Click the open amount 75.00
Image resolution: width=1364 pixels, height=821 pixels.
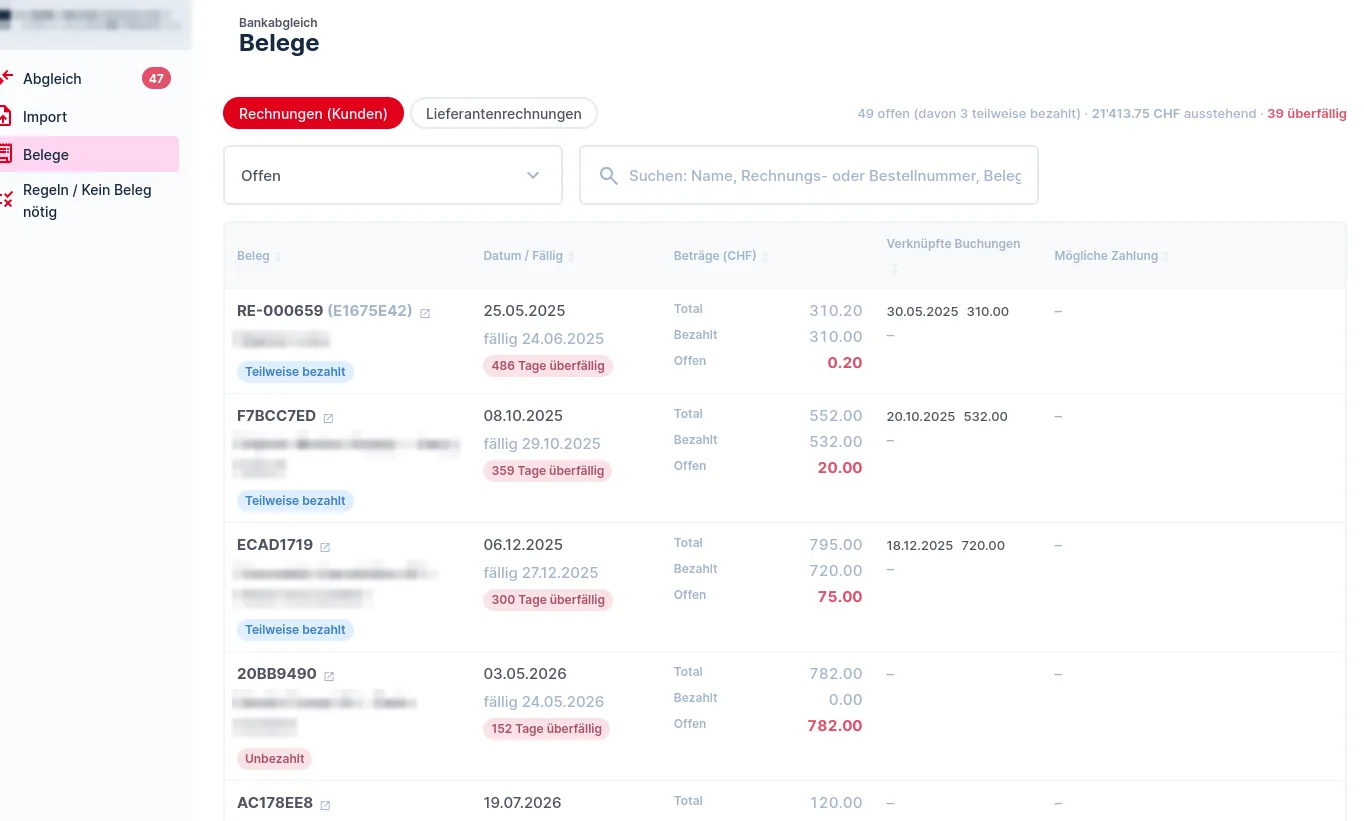click(839, 597)
